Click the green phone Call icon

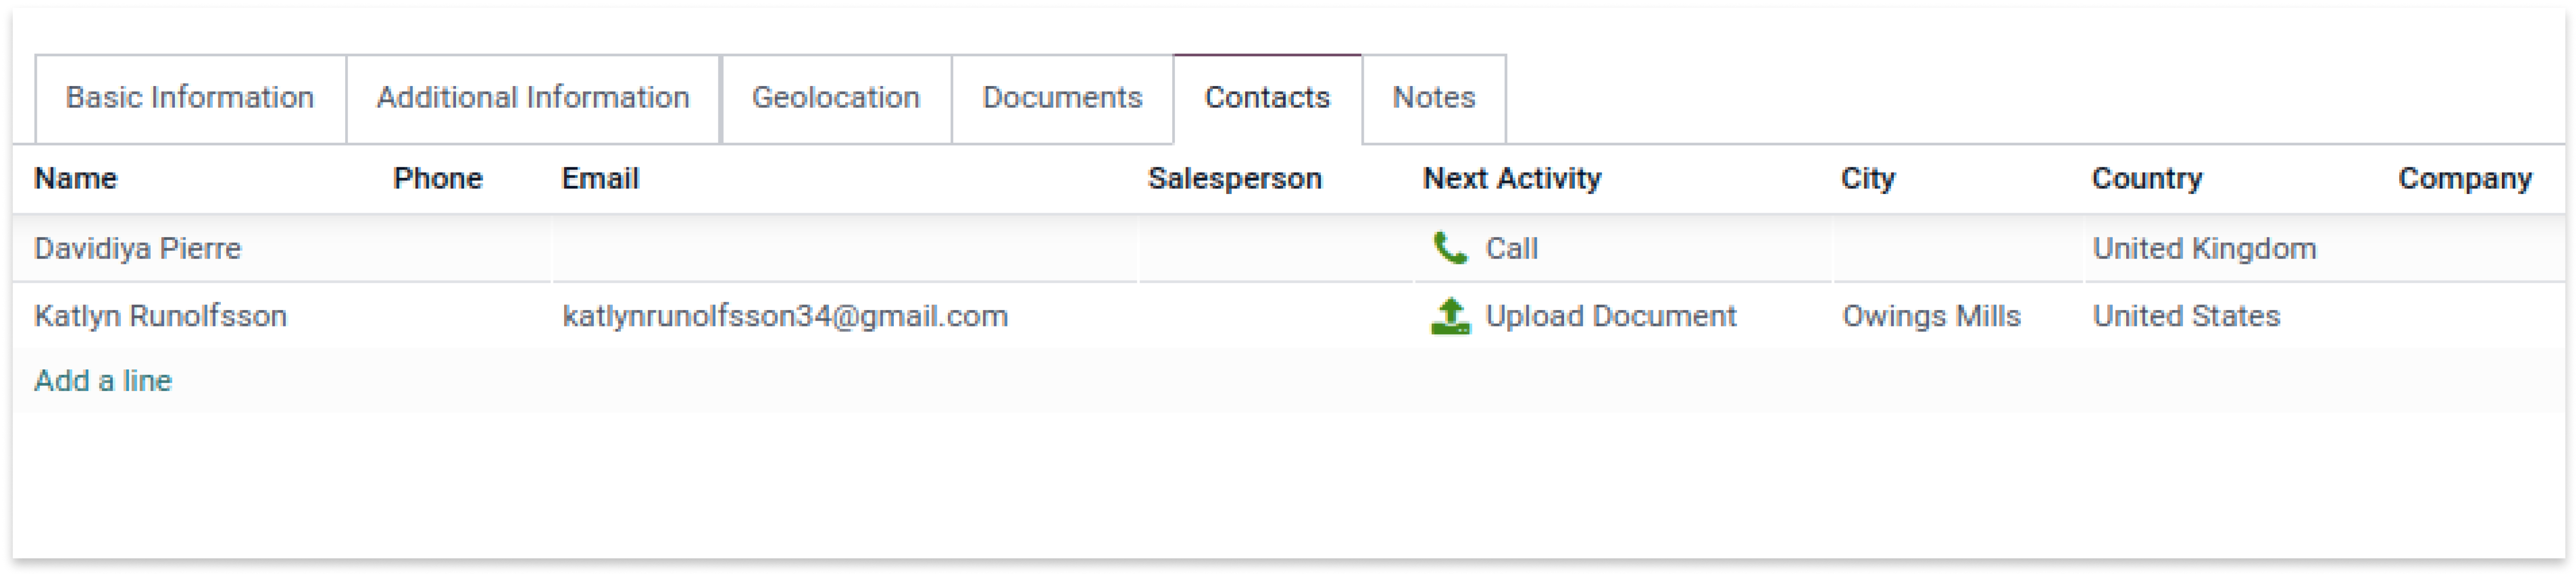click(1449, 247)
